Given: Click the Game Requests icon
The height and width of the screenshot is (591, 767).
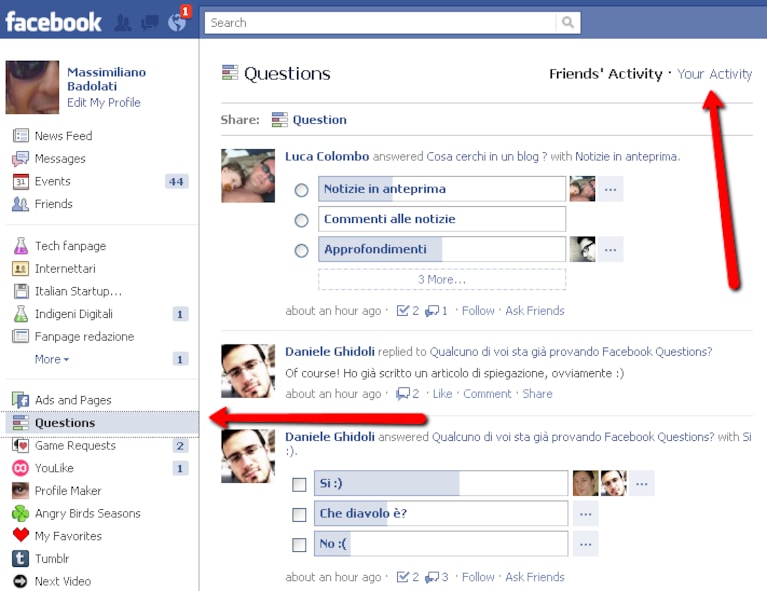Looking at the screenshot, I should 21,445.
